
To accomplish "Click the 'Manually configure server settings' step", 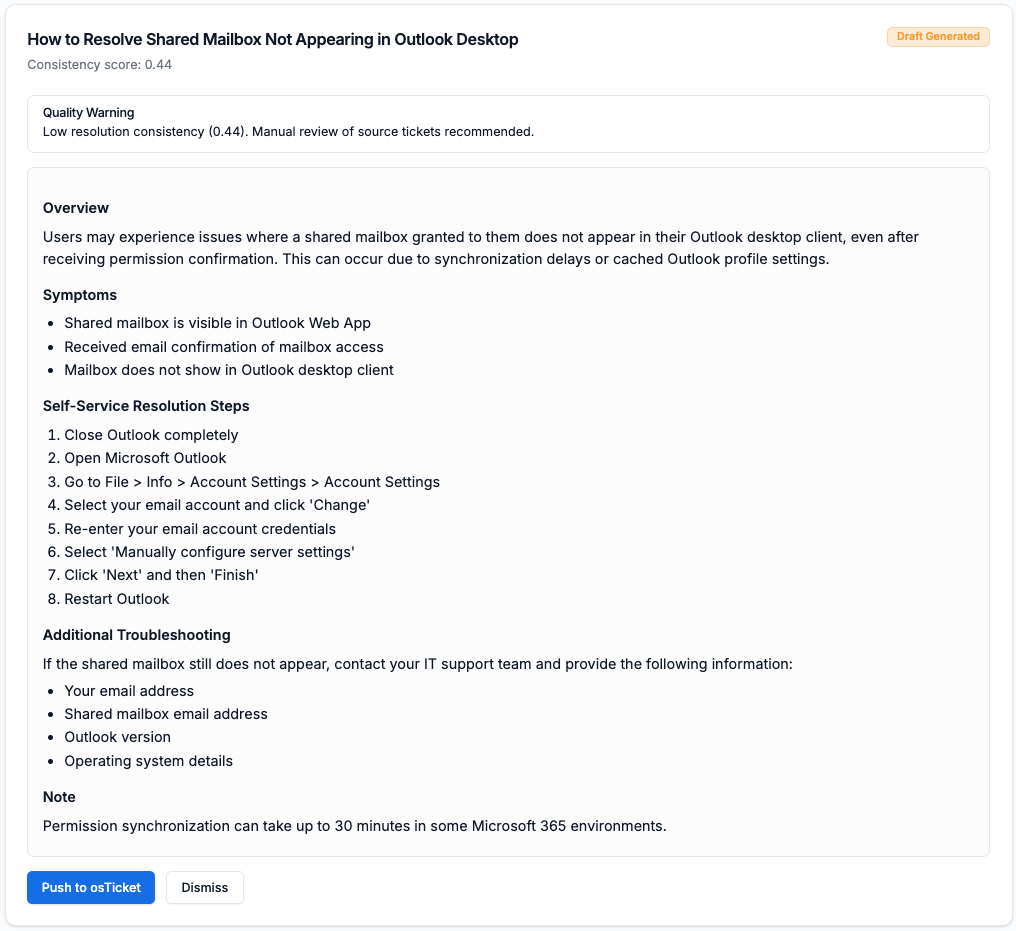I will pos(209,552).
